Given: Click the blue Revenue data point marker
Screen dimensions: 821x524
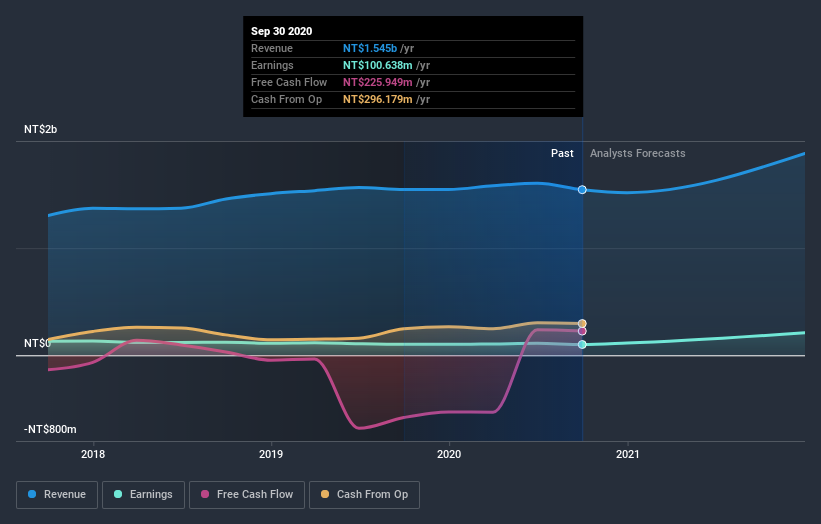Looking at the screenshot, I should coord(582,189).
